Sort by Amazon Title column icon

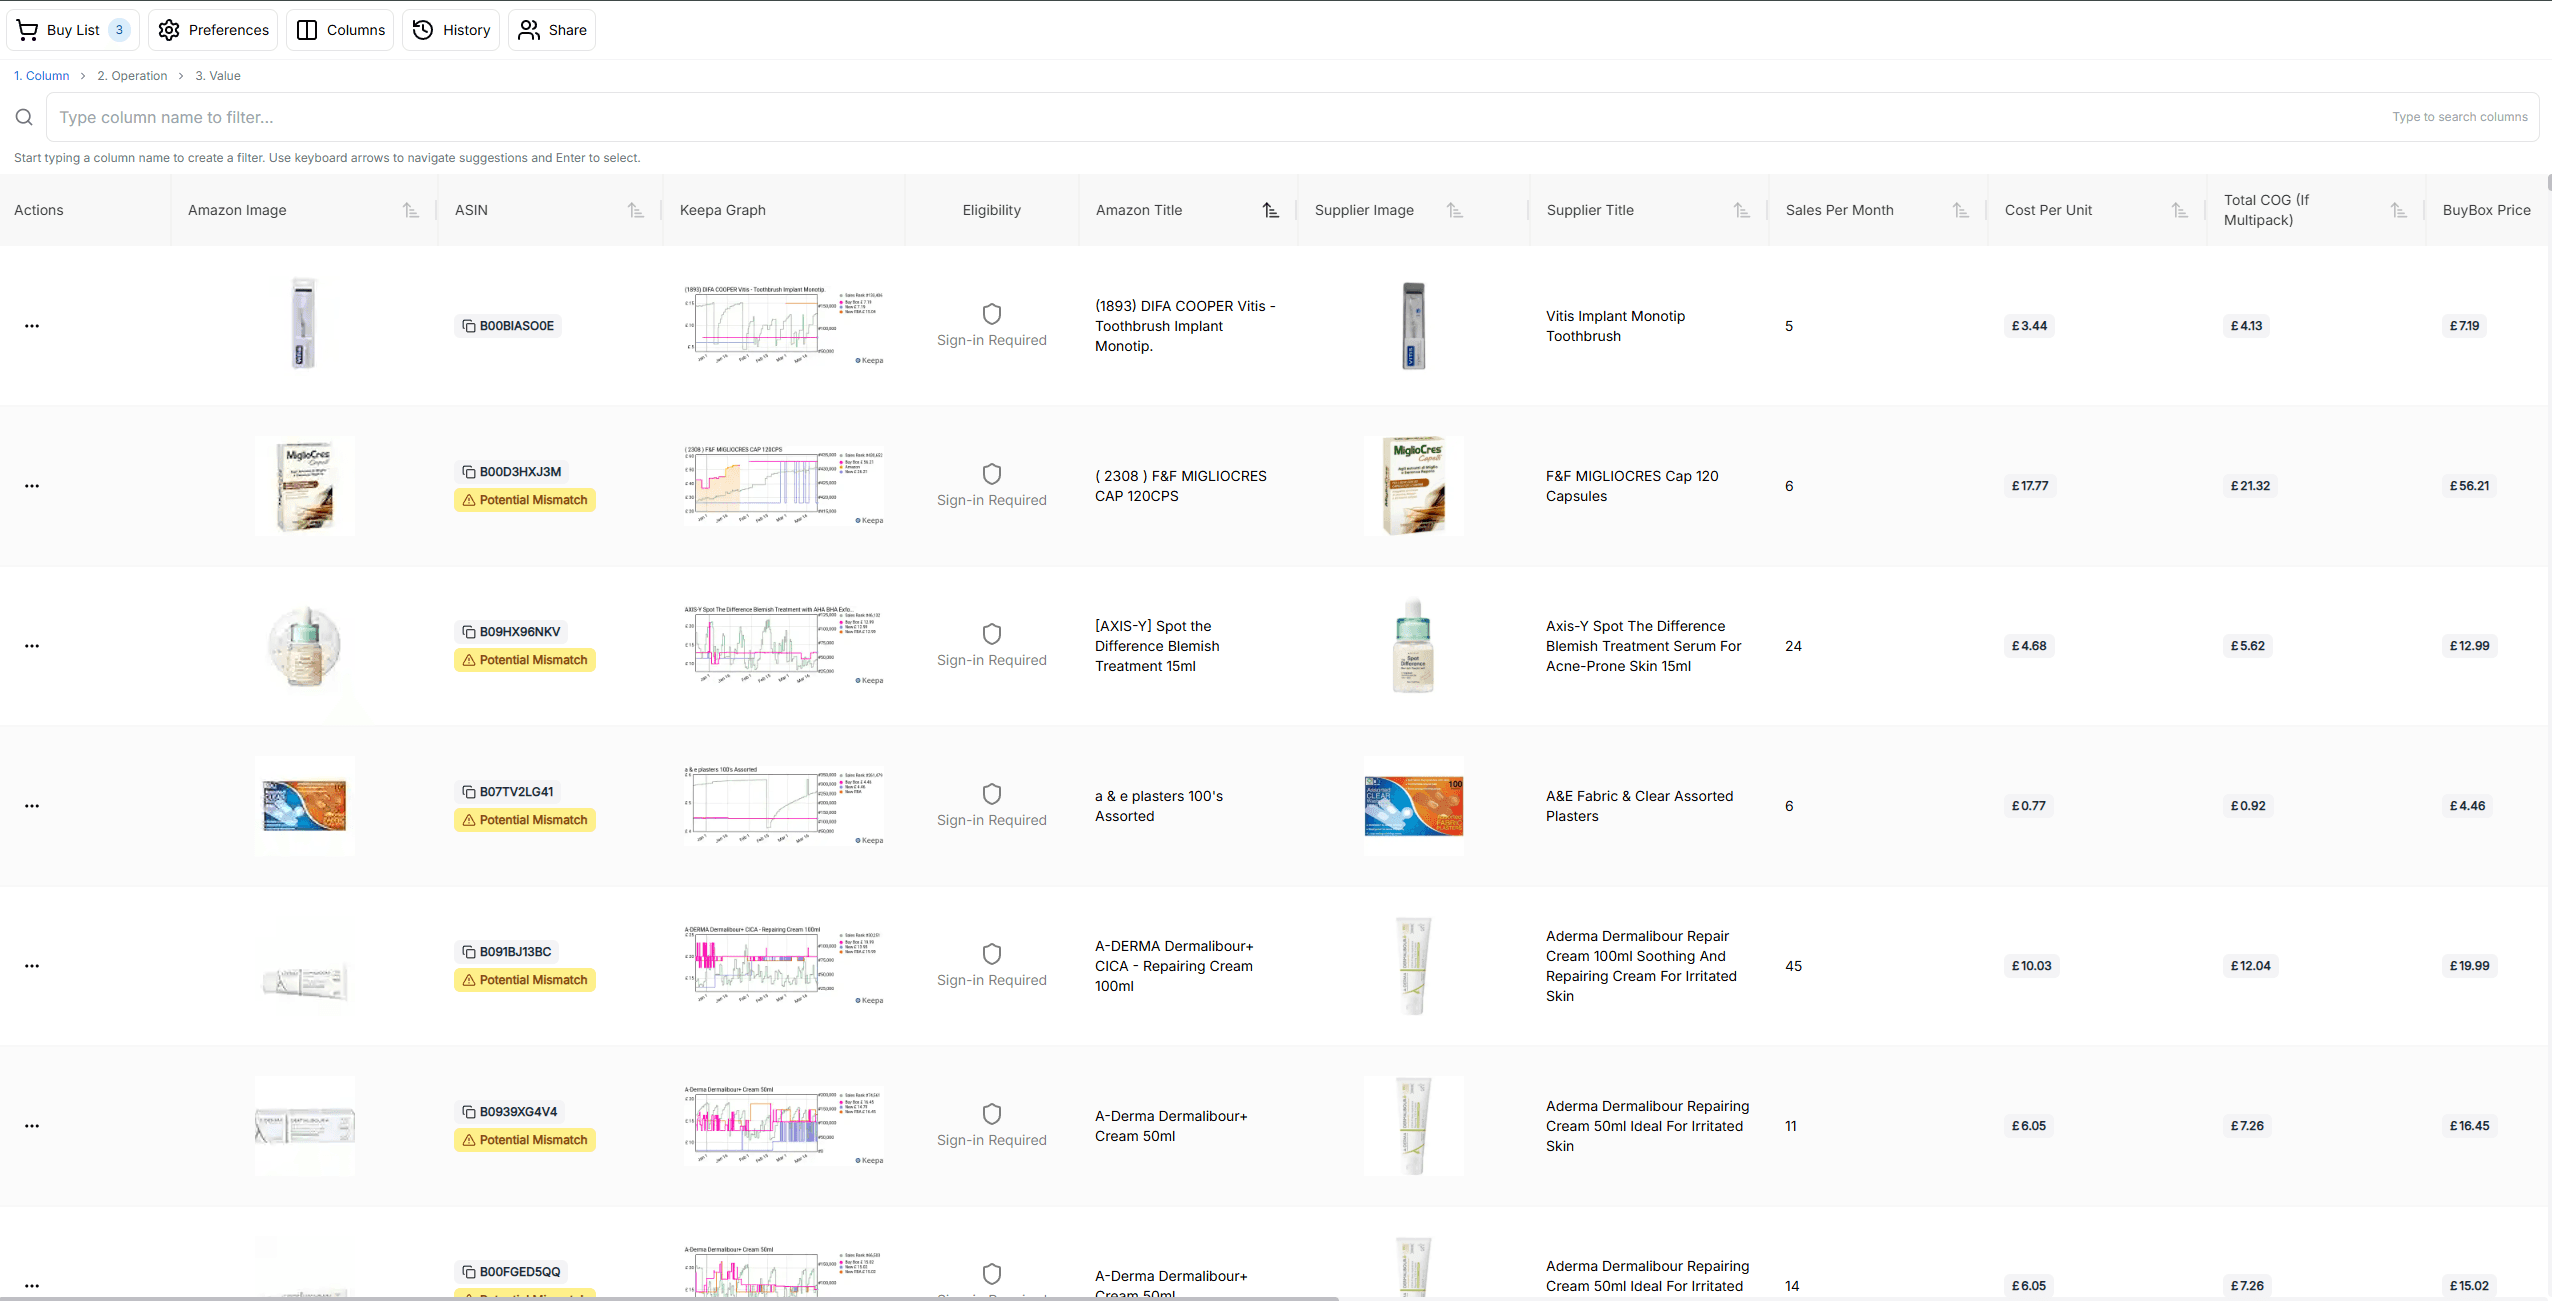coord(1271,210)
